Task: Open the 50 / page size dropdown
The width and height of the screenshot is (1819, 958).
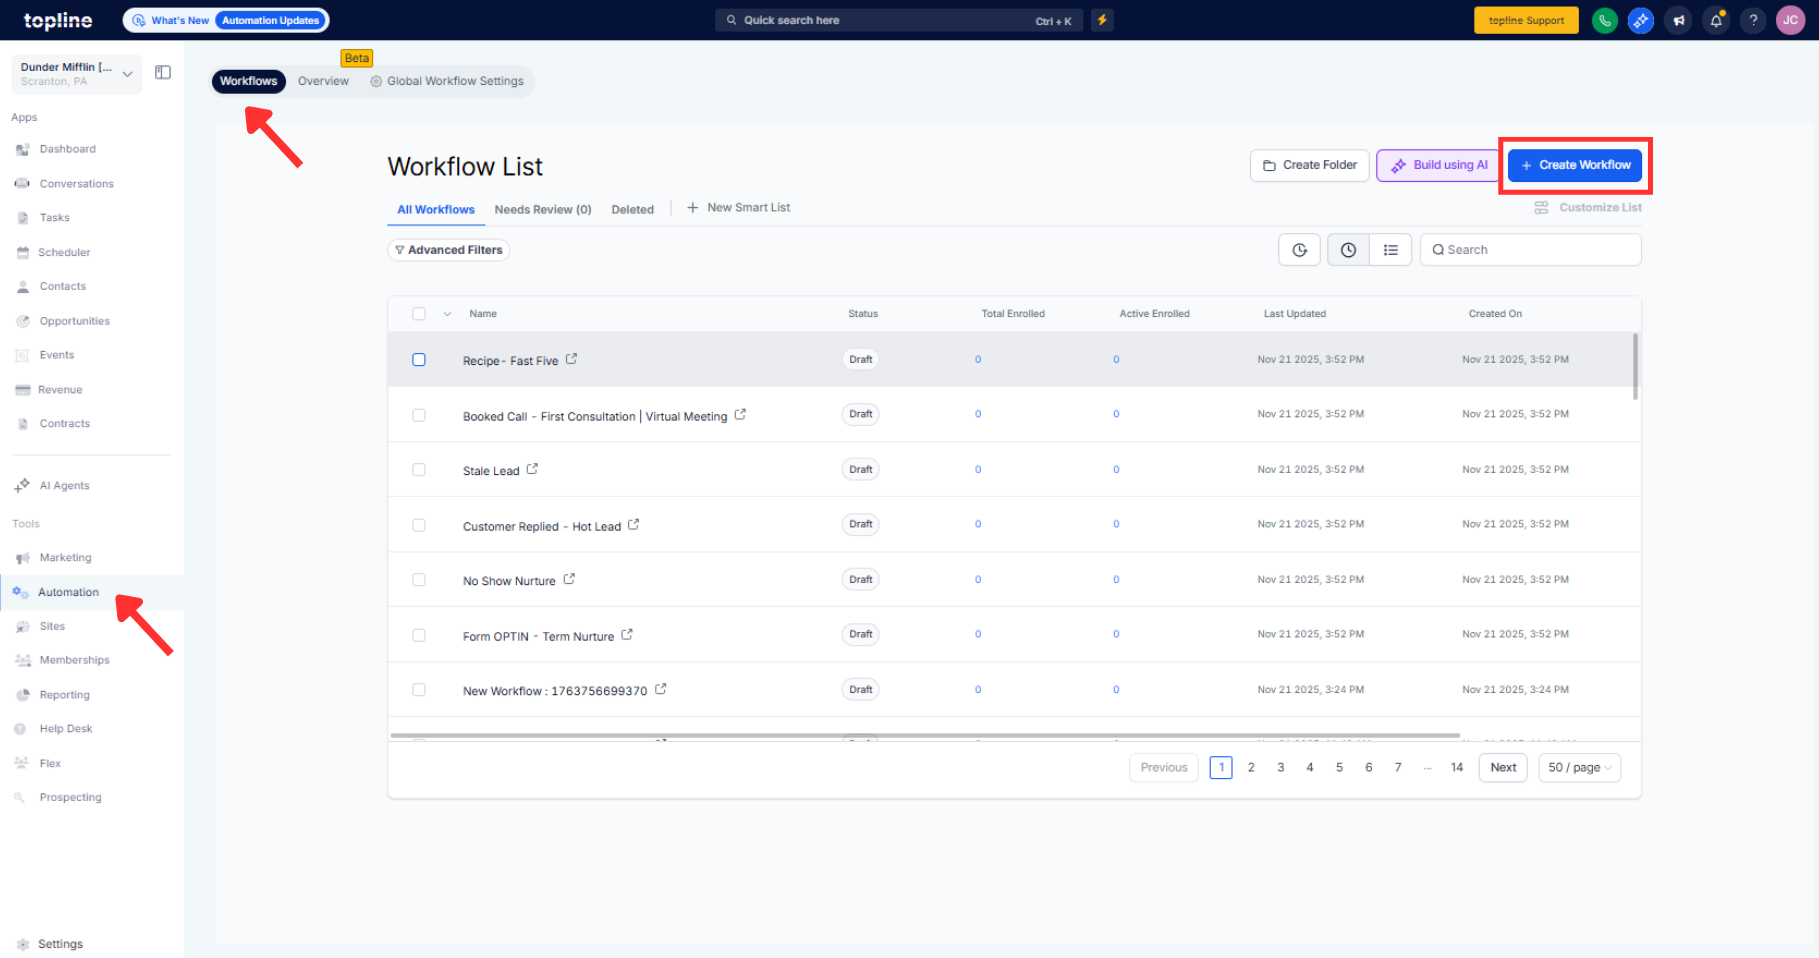Action: [1579, 768]
